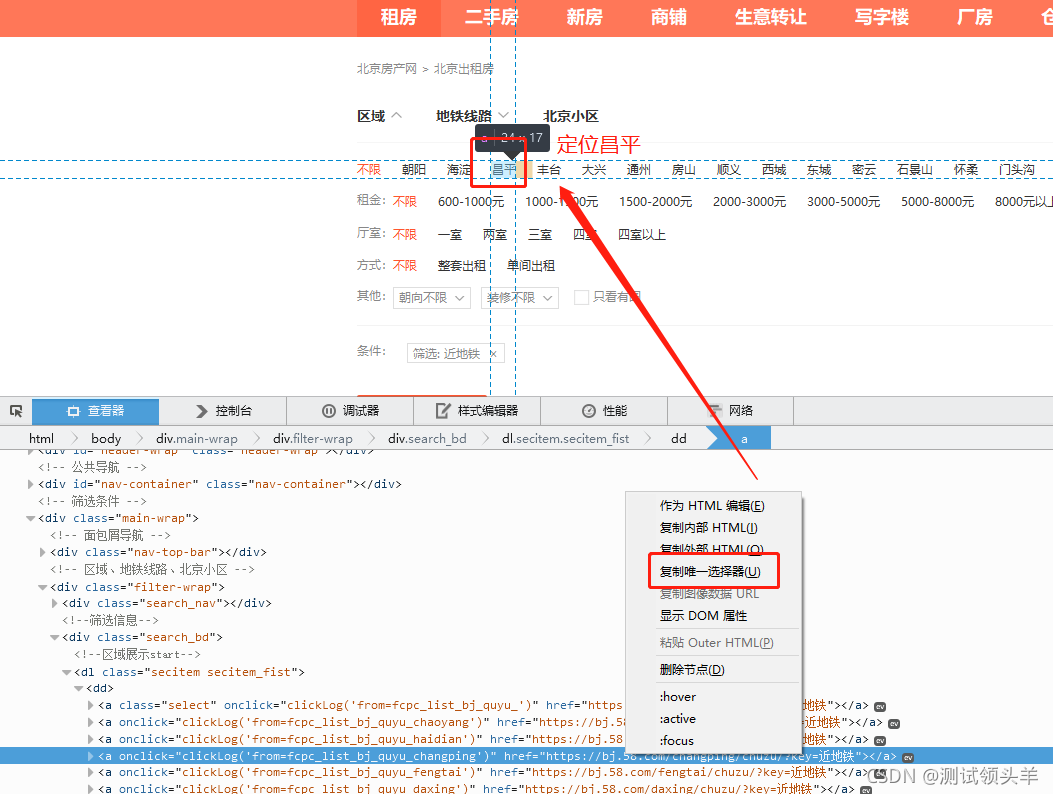Open the 装修不限 decoration dropdown

coord(520,298)
